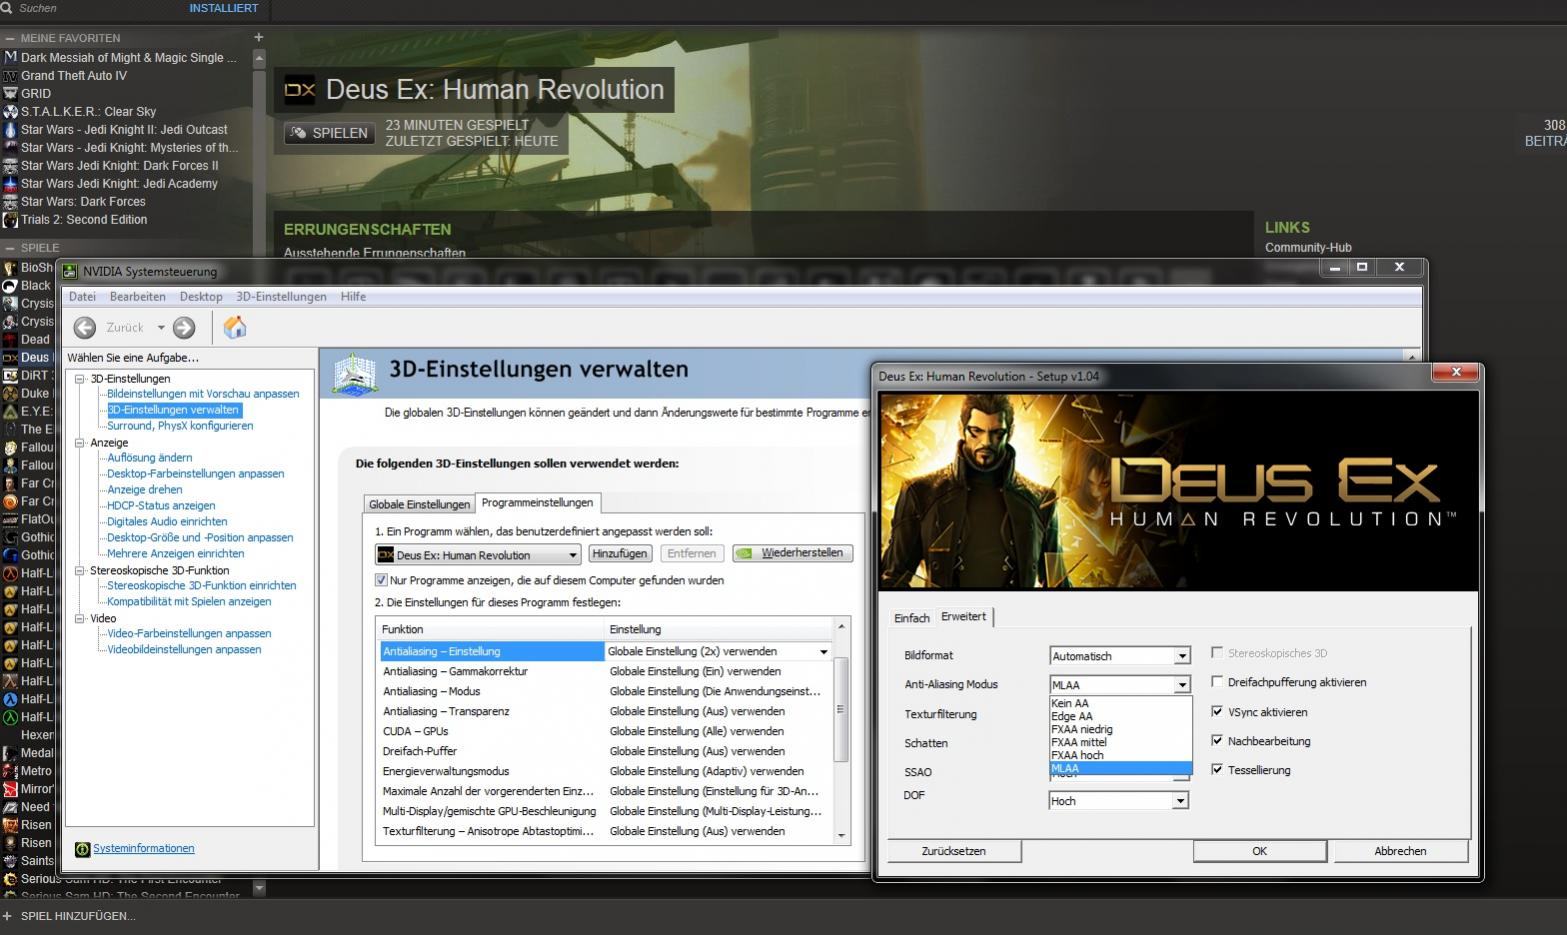Select Surround, PhysX konfigurieren tree item

tap(180, 425)
